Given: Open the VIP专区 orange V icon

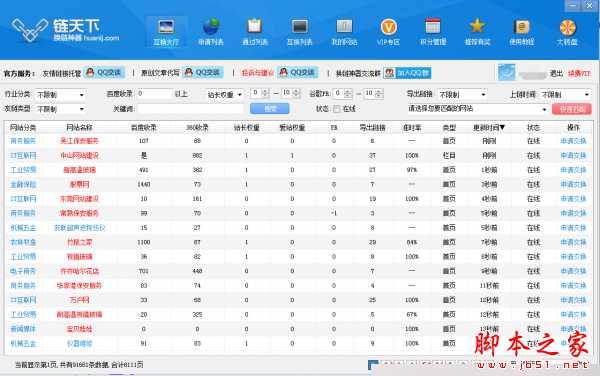Looking at the screenshot, I should (x=388, y=27).
